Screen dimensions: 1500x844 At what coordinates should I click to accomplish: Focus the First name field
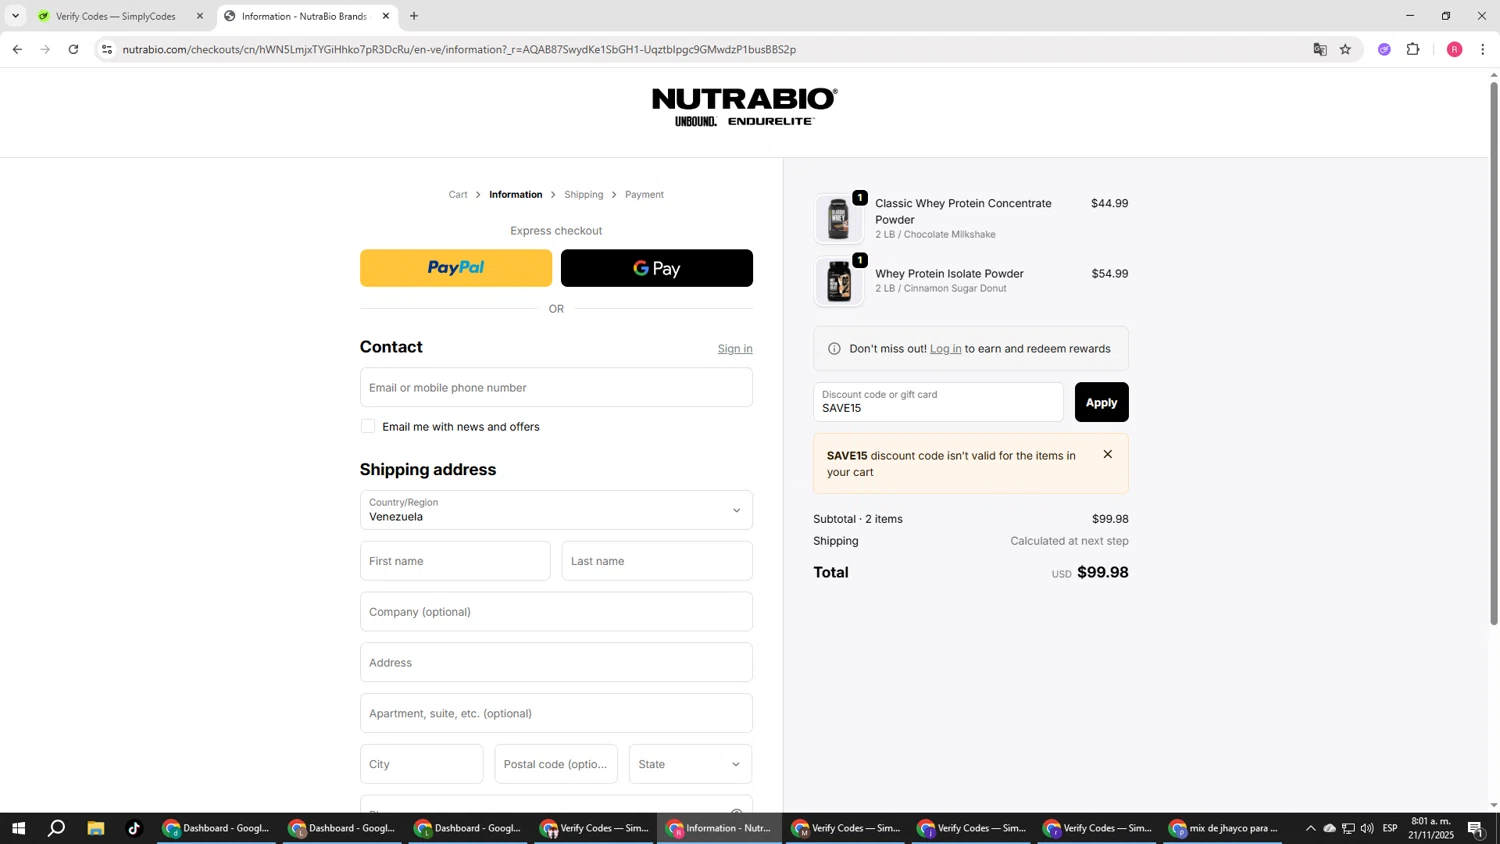[455, 561]
